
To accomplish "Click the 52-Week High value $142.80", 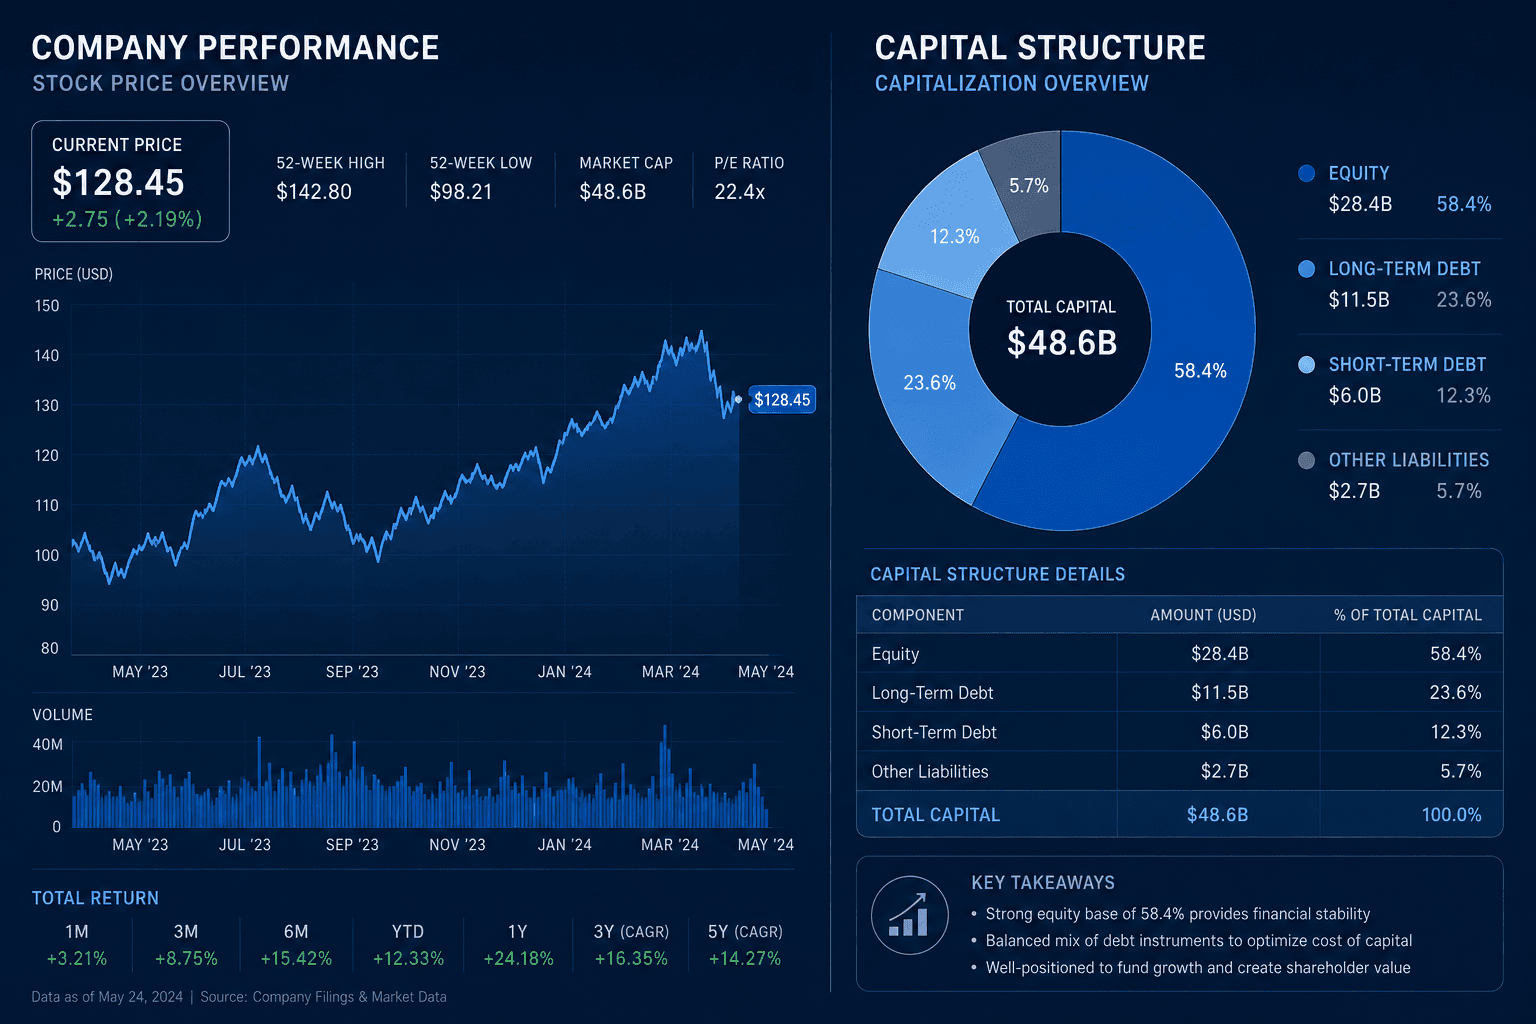I will click(x=314, y=192).
